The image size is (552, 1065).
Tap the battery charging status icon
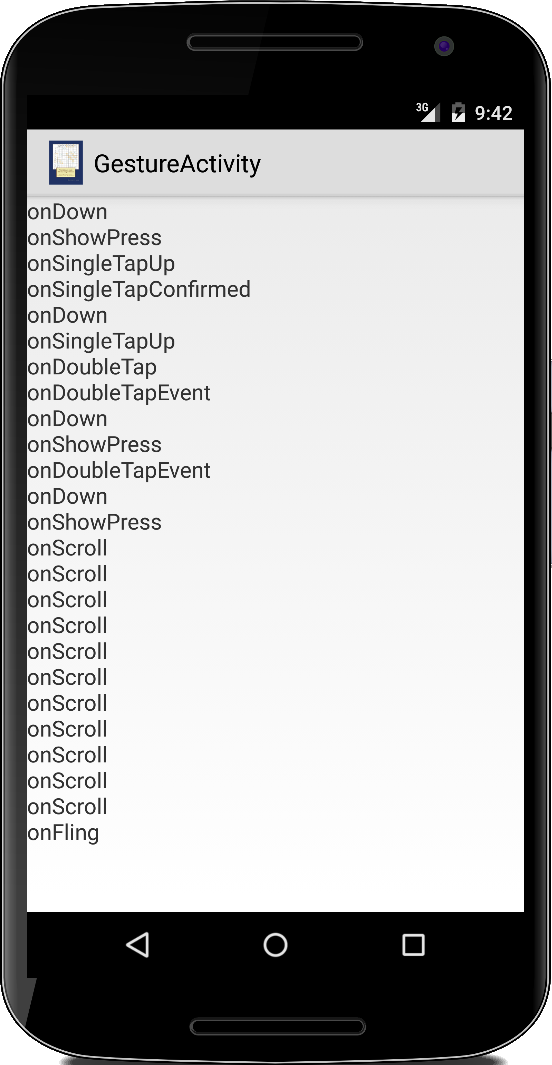tap(458, 112)
